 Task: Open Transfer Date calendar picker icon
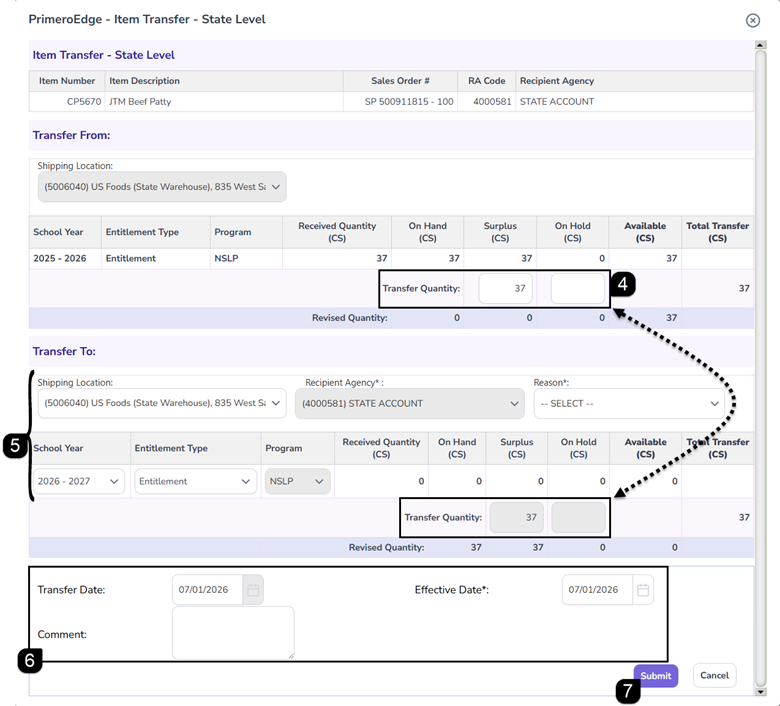253,590
